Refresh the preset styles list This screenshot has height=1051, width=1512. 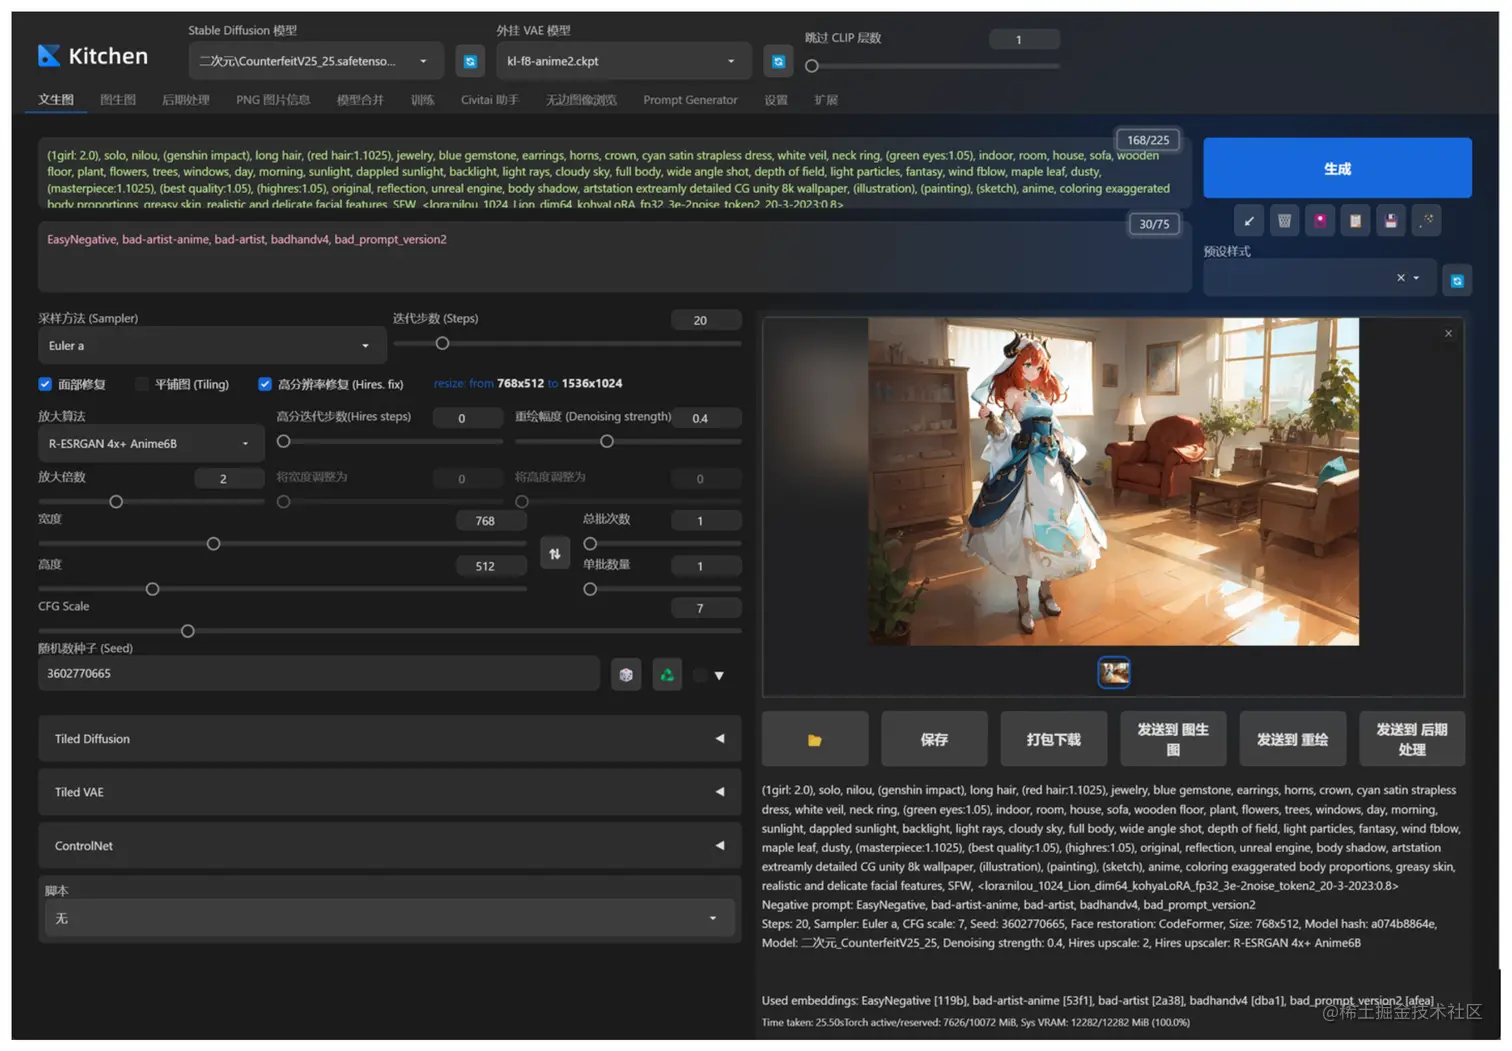tap(1457, 281)
